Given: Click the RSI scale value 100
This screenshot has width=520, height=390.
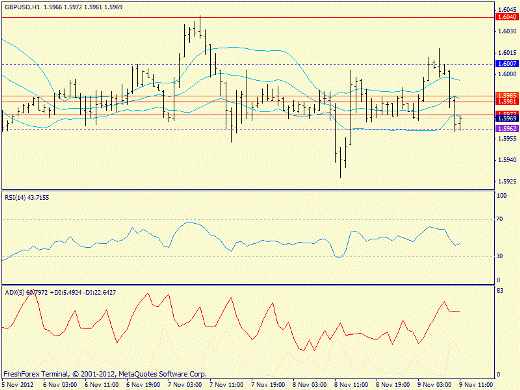Looking at the screenshot, I should point(502,196).
